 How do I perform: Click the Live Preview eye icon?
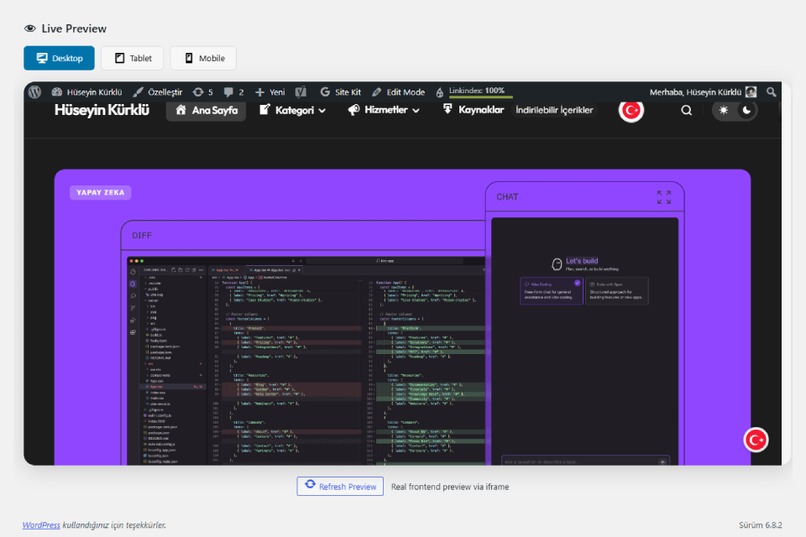30,29
